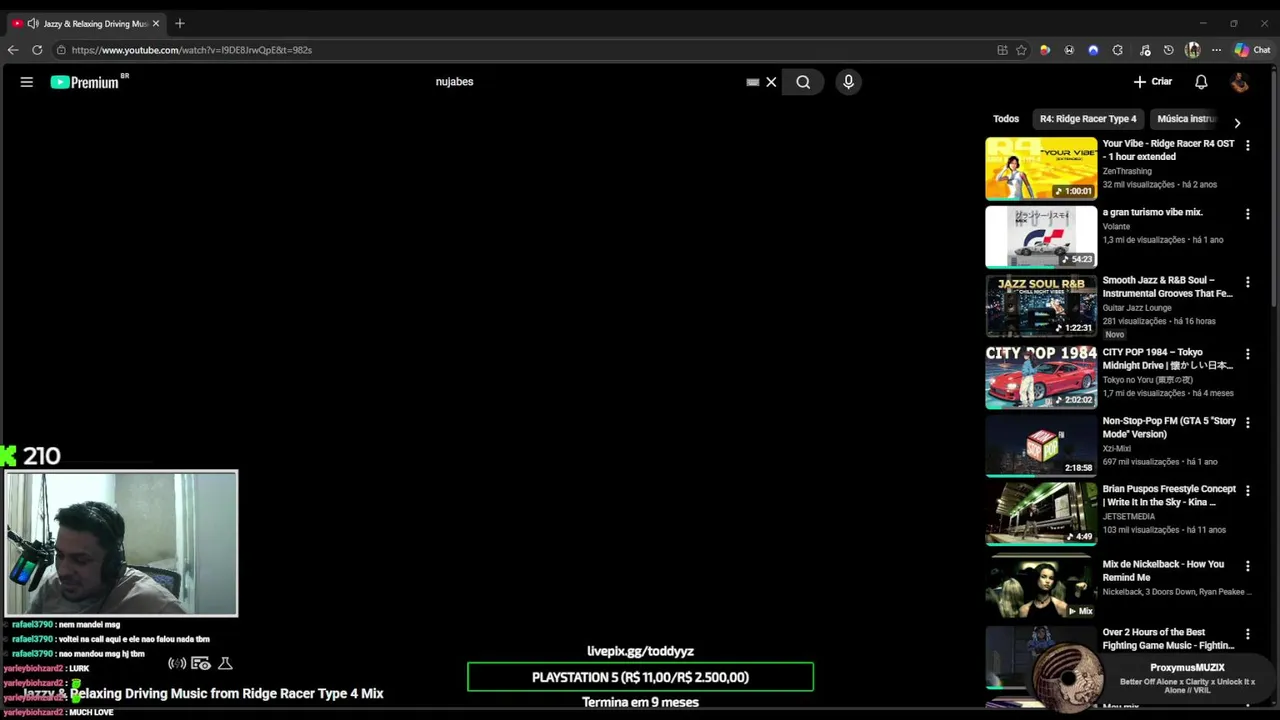Close the Jazzy & Relaxing Driving tab
This screenshot has width=1280, height=720.
point(156,23)
